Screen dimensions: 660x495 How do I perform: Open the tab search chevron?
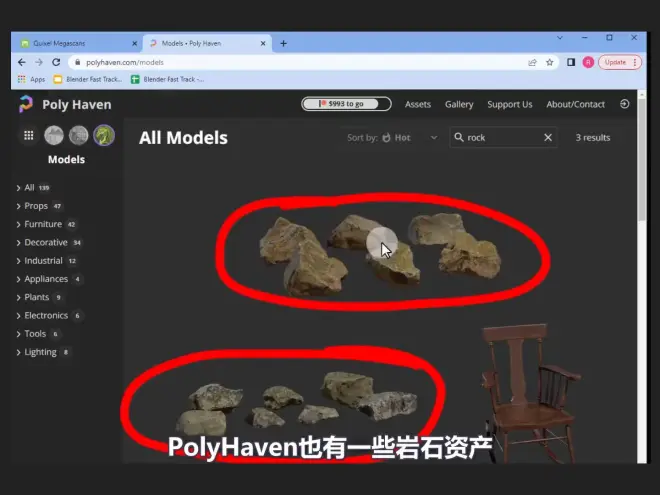[560, 38]
